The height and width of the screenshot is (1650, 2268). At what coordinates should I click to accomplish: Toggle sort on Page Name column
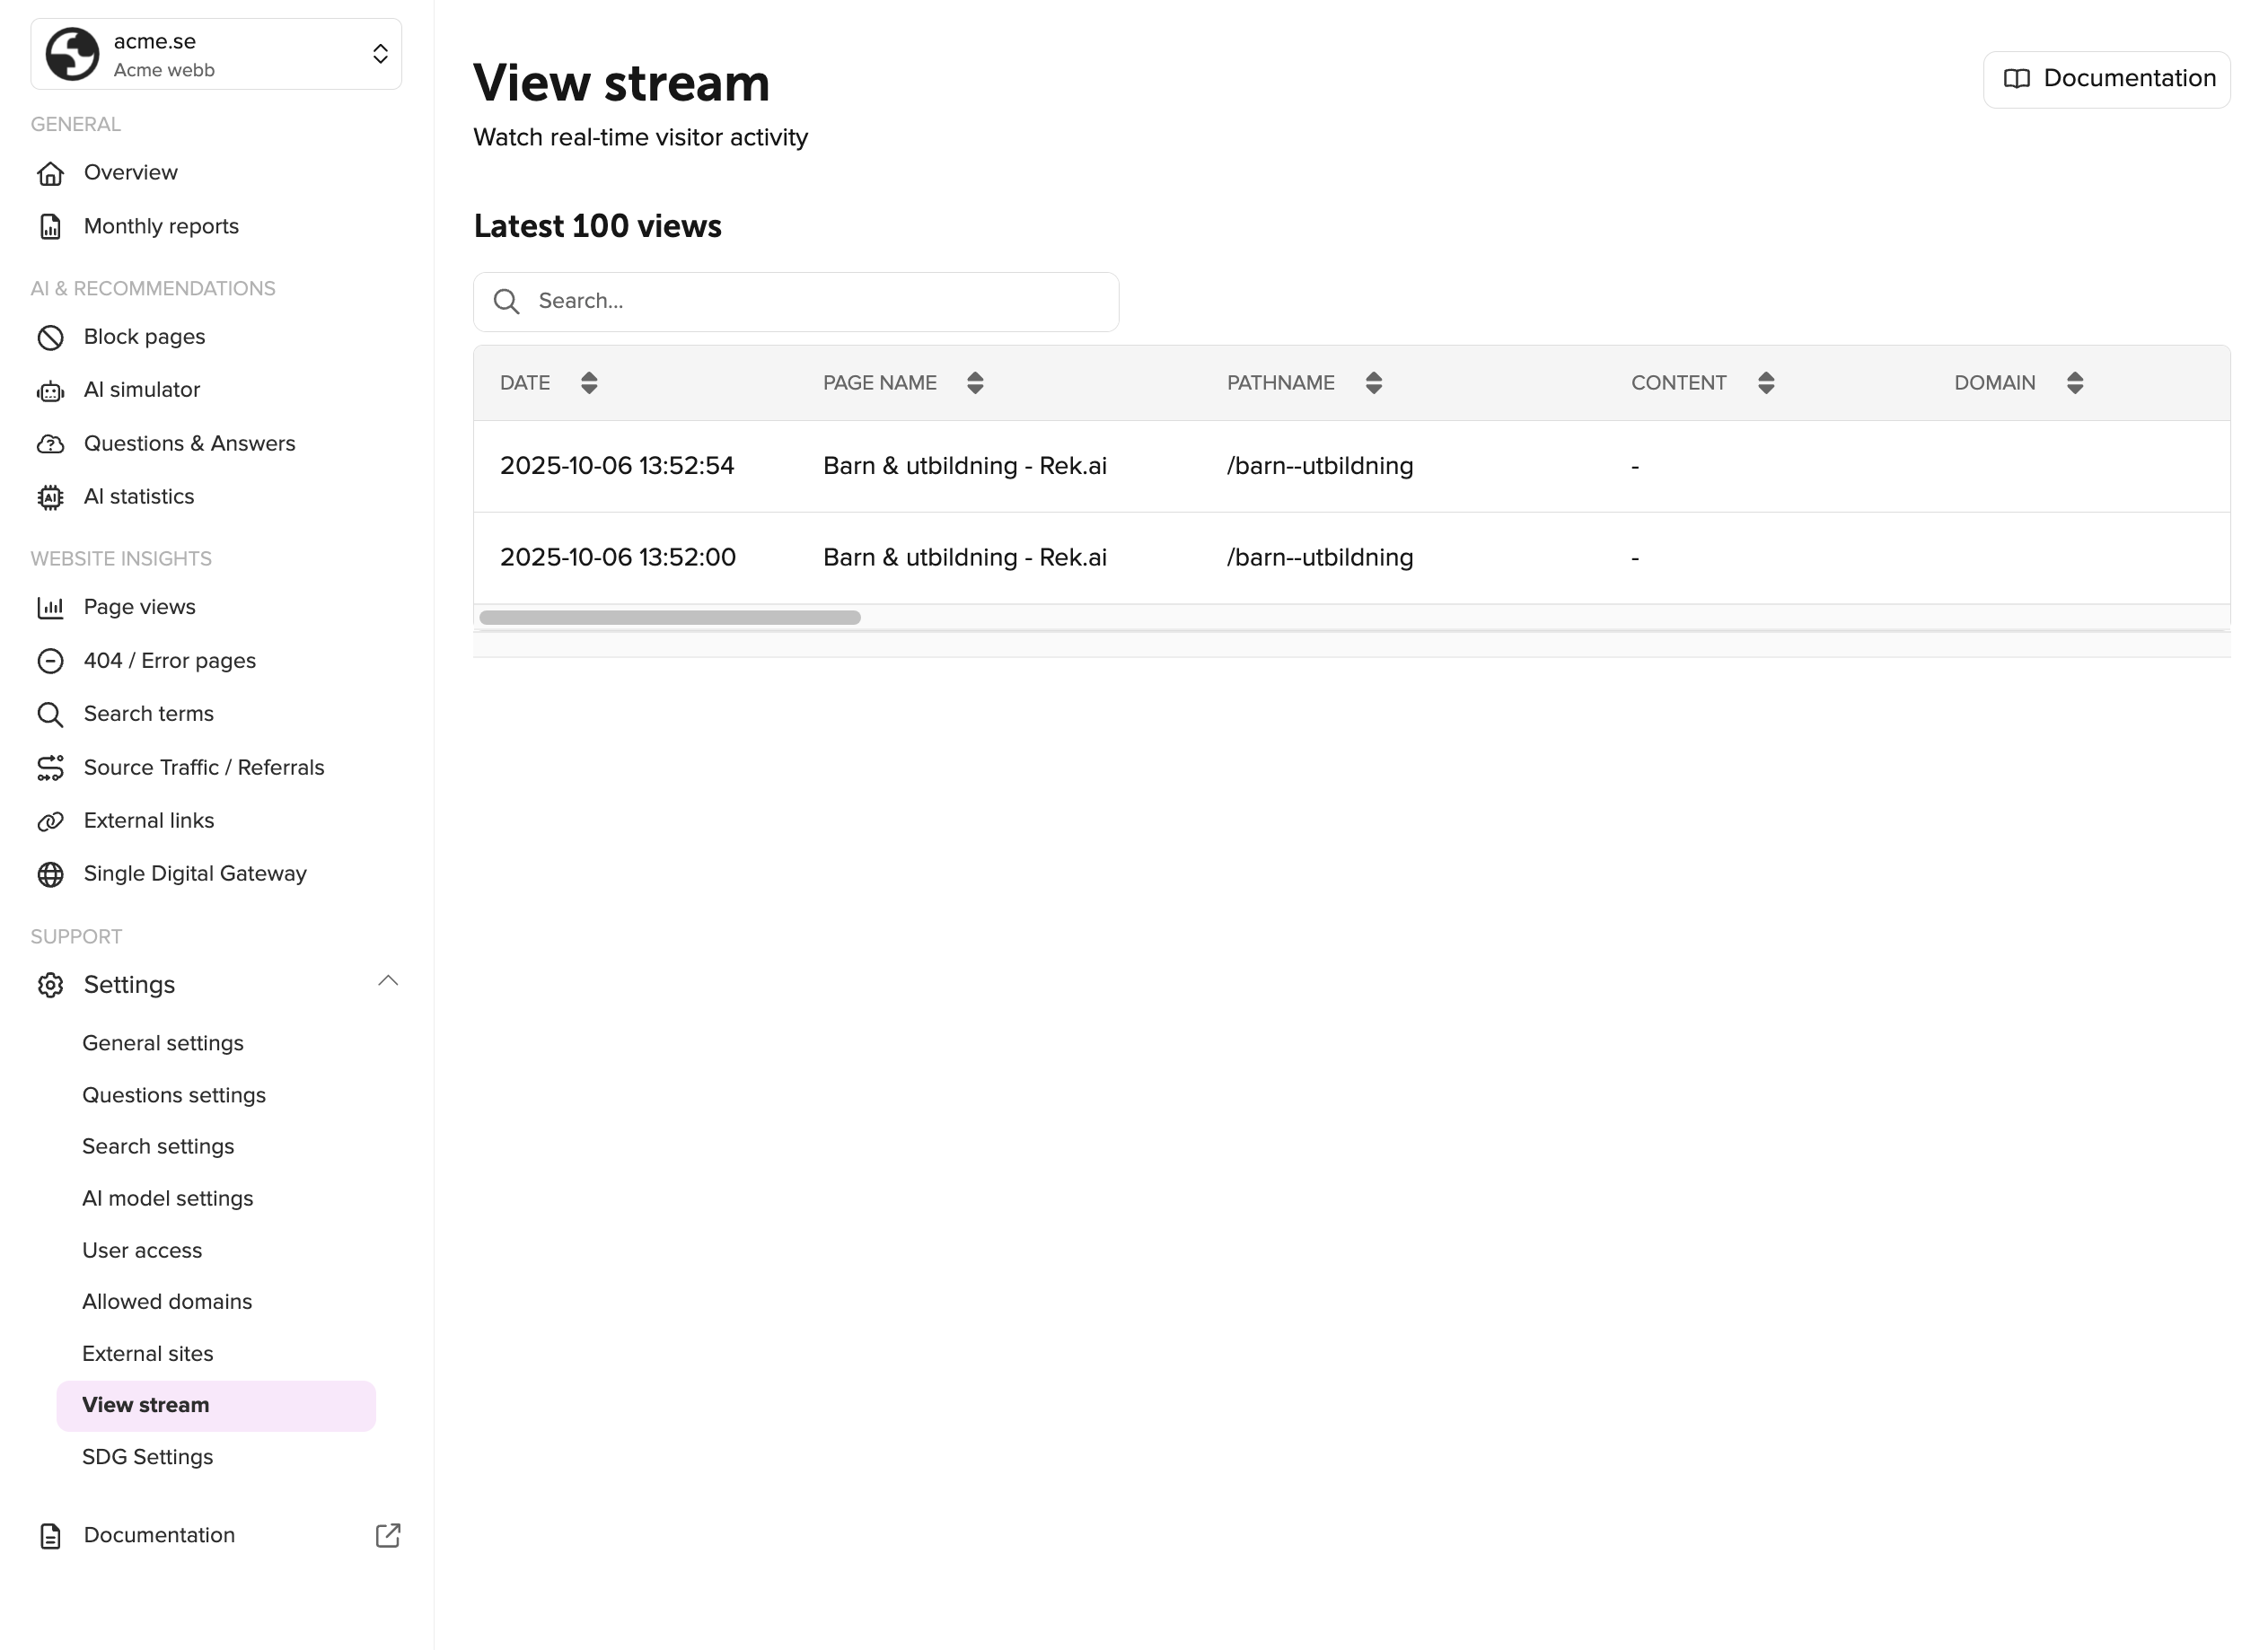975,383
